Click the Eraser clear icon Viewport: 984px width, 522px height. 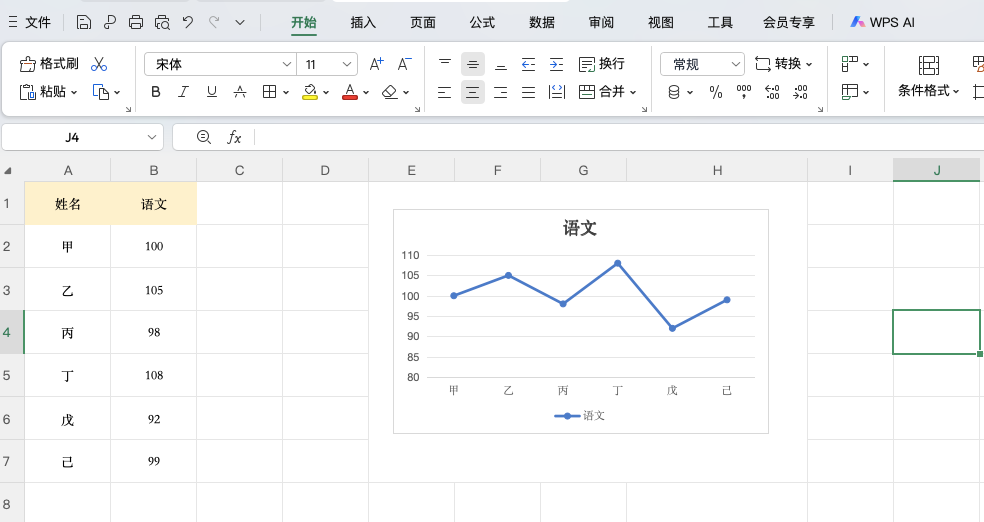390,92
